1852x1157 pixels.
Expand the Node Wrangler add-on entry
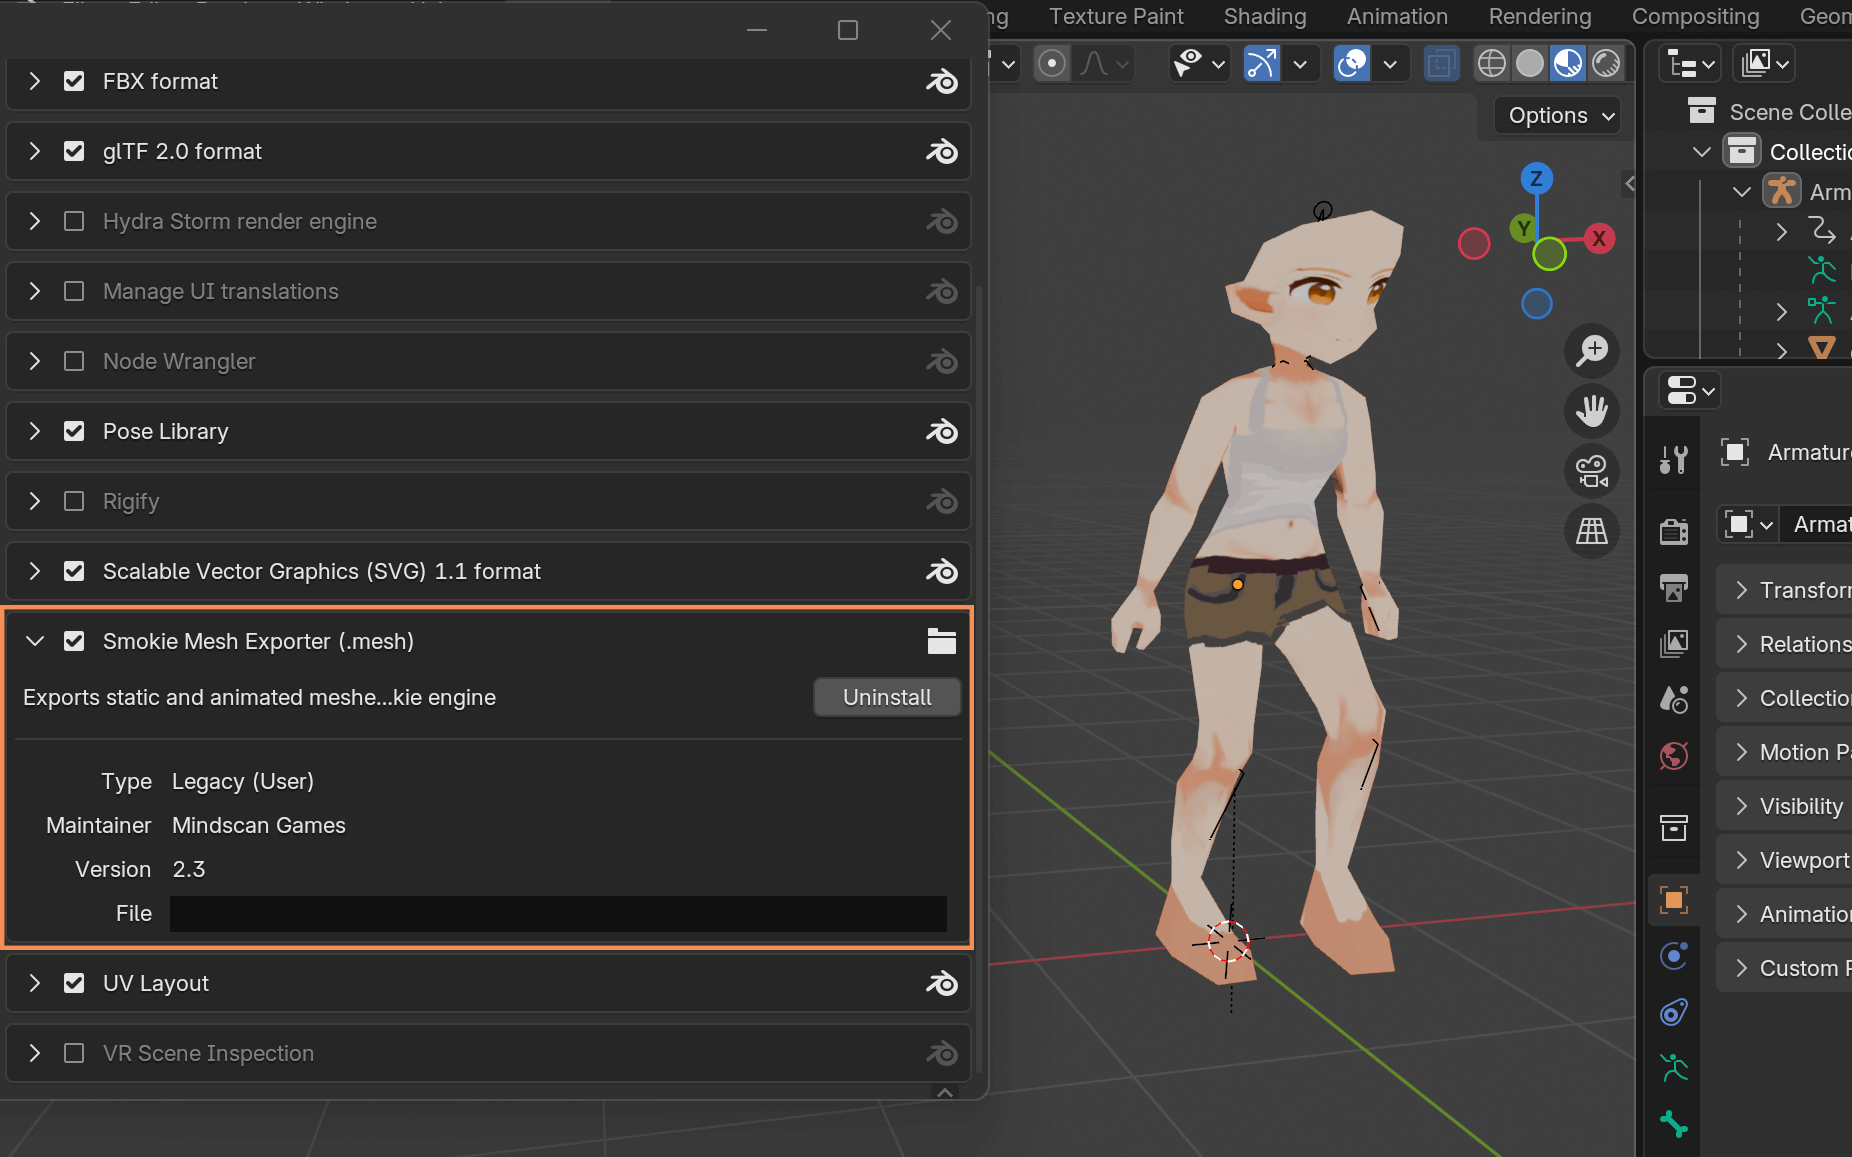[35, 361]
